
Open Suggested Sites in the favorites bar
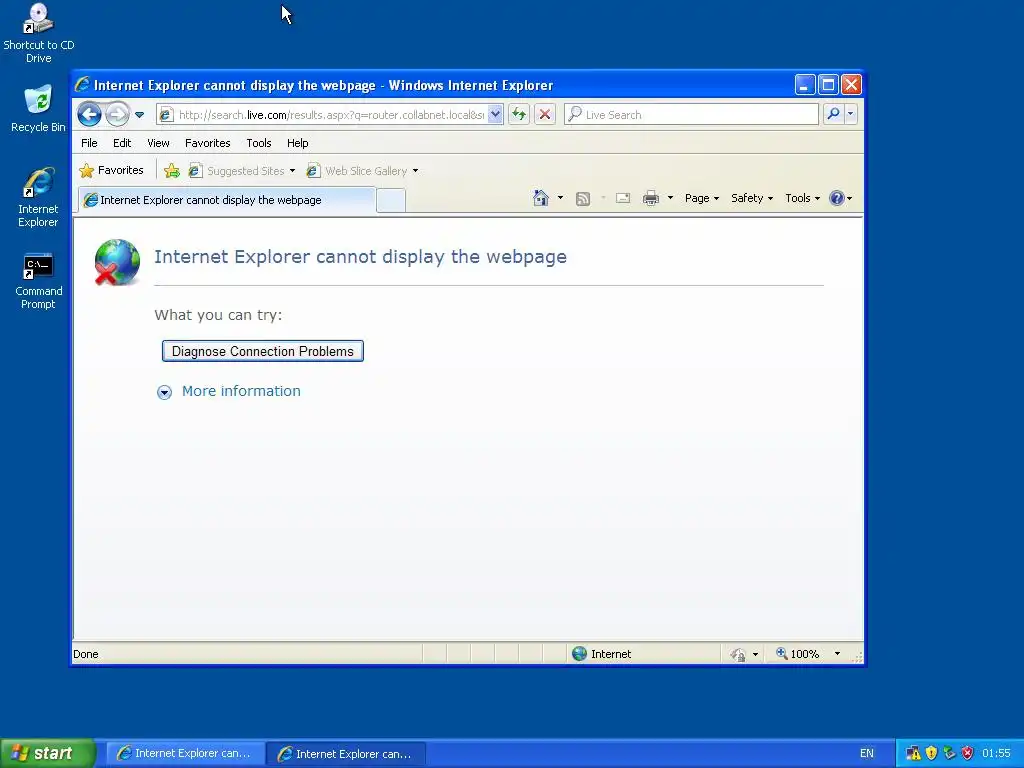click(242, 171)
